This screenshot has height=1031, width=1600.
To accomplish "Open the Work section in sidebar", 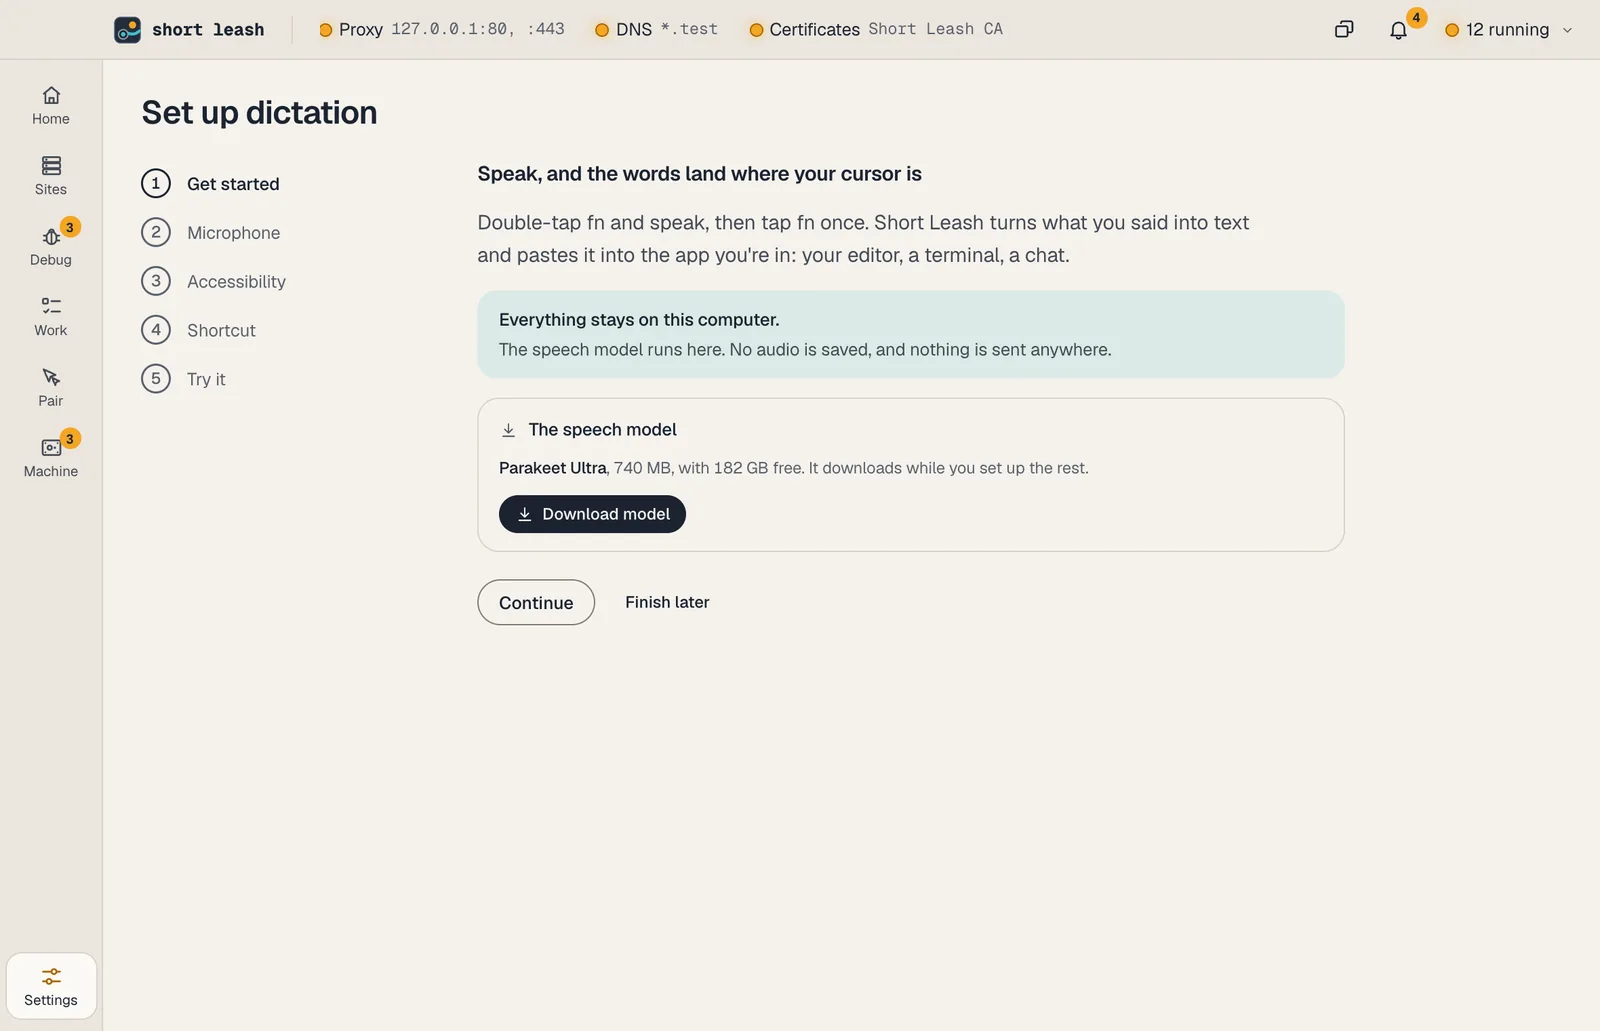I will (x=51, y=317).
